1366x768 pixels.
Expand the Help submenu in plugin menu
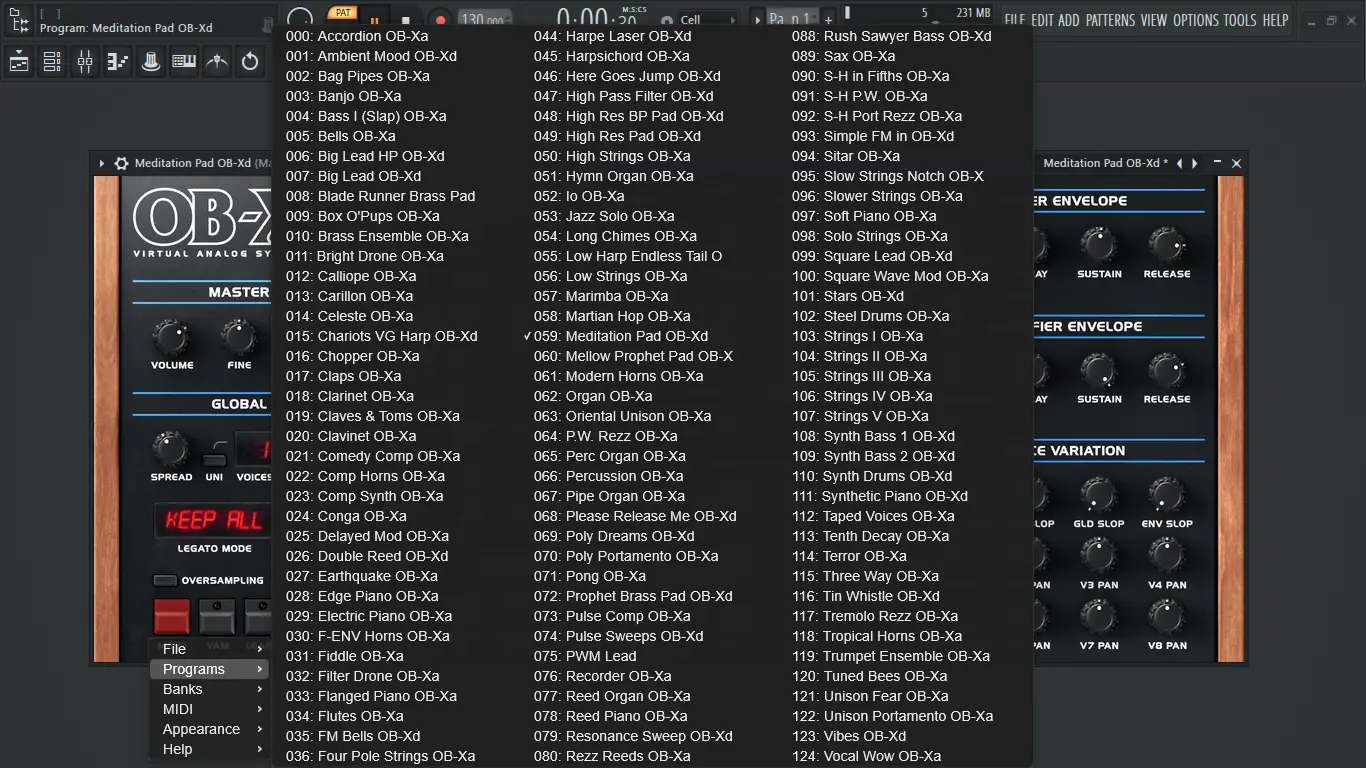click(209, 749)
